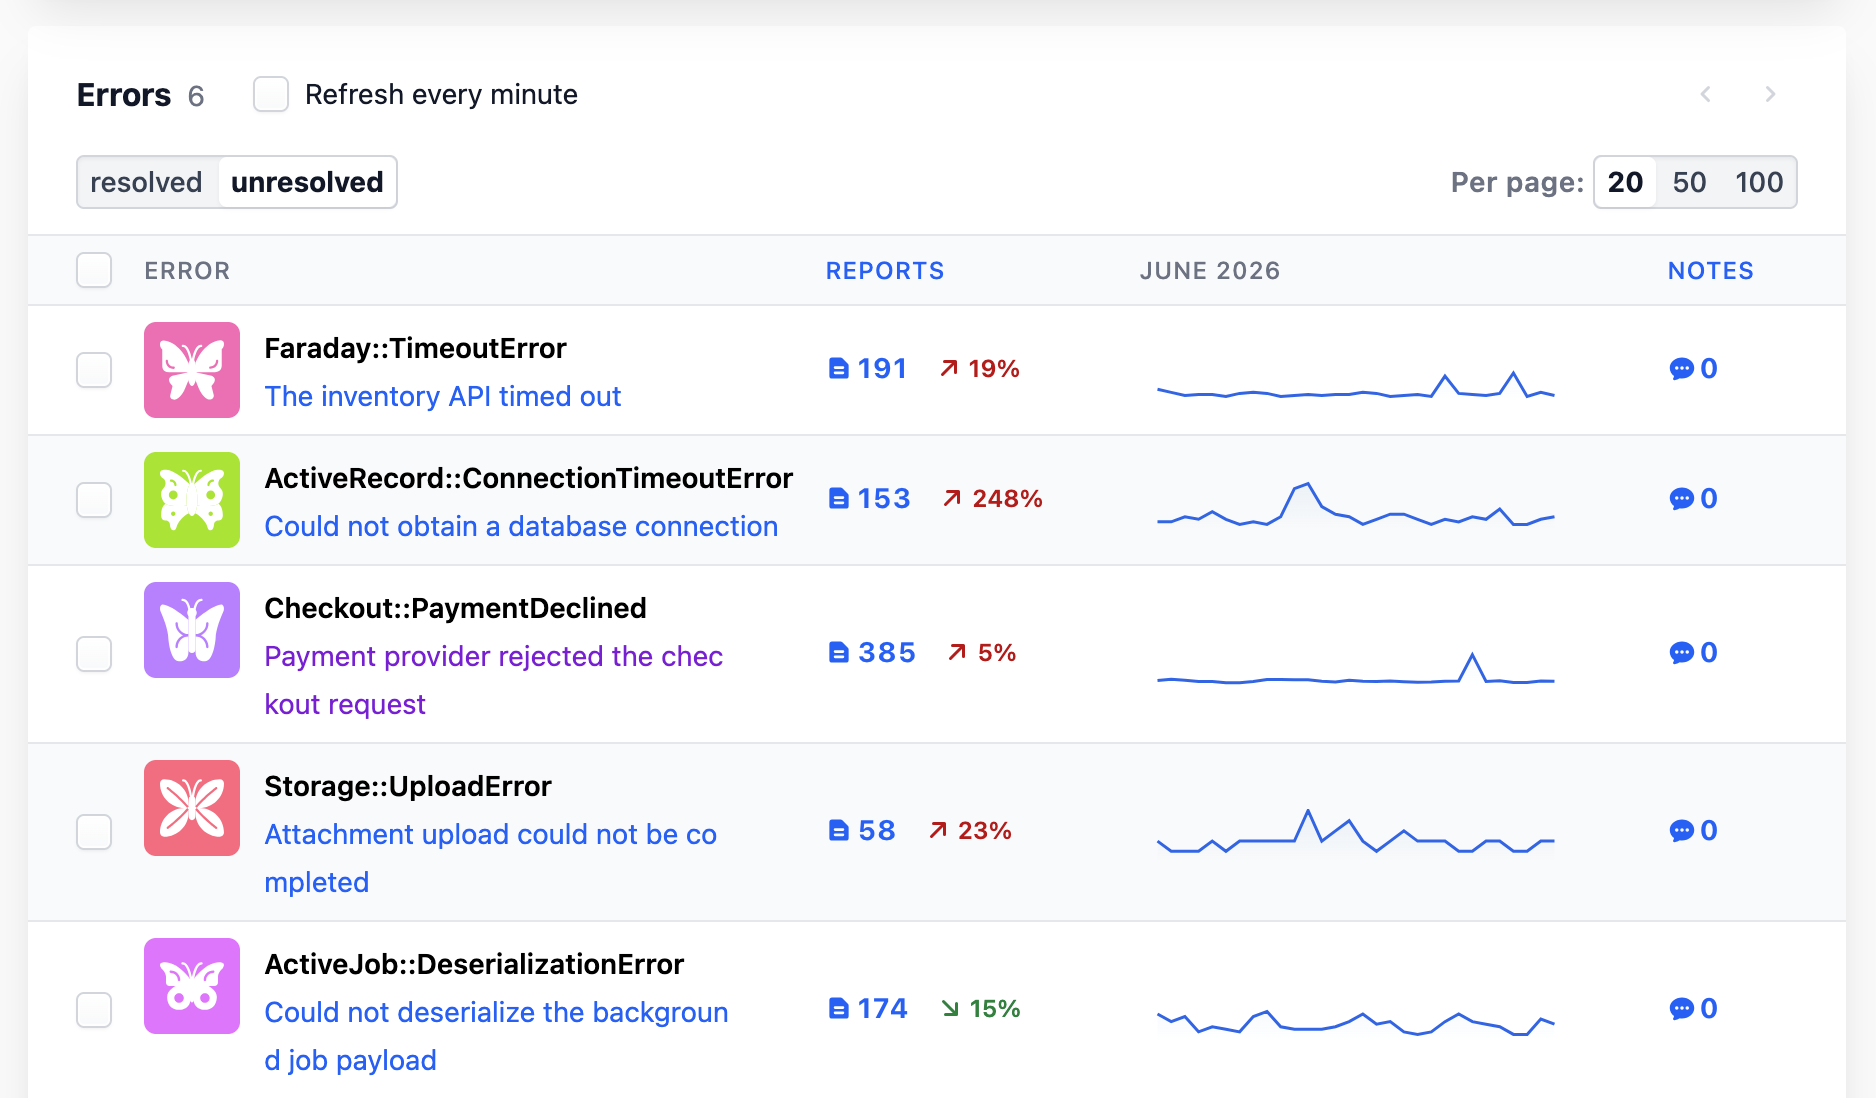Open the red butterfly icon for Storage::UploadError
Image resolution: width=1876 pixels, height=1098 pixels.
point(192,808)
